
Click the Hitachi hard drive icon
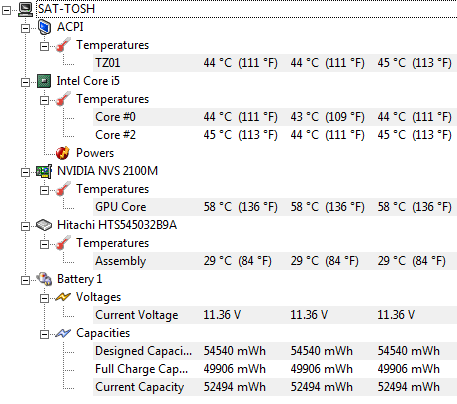coord(44,225)
